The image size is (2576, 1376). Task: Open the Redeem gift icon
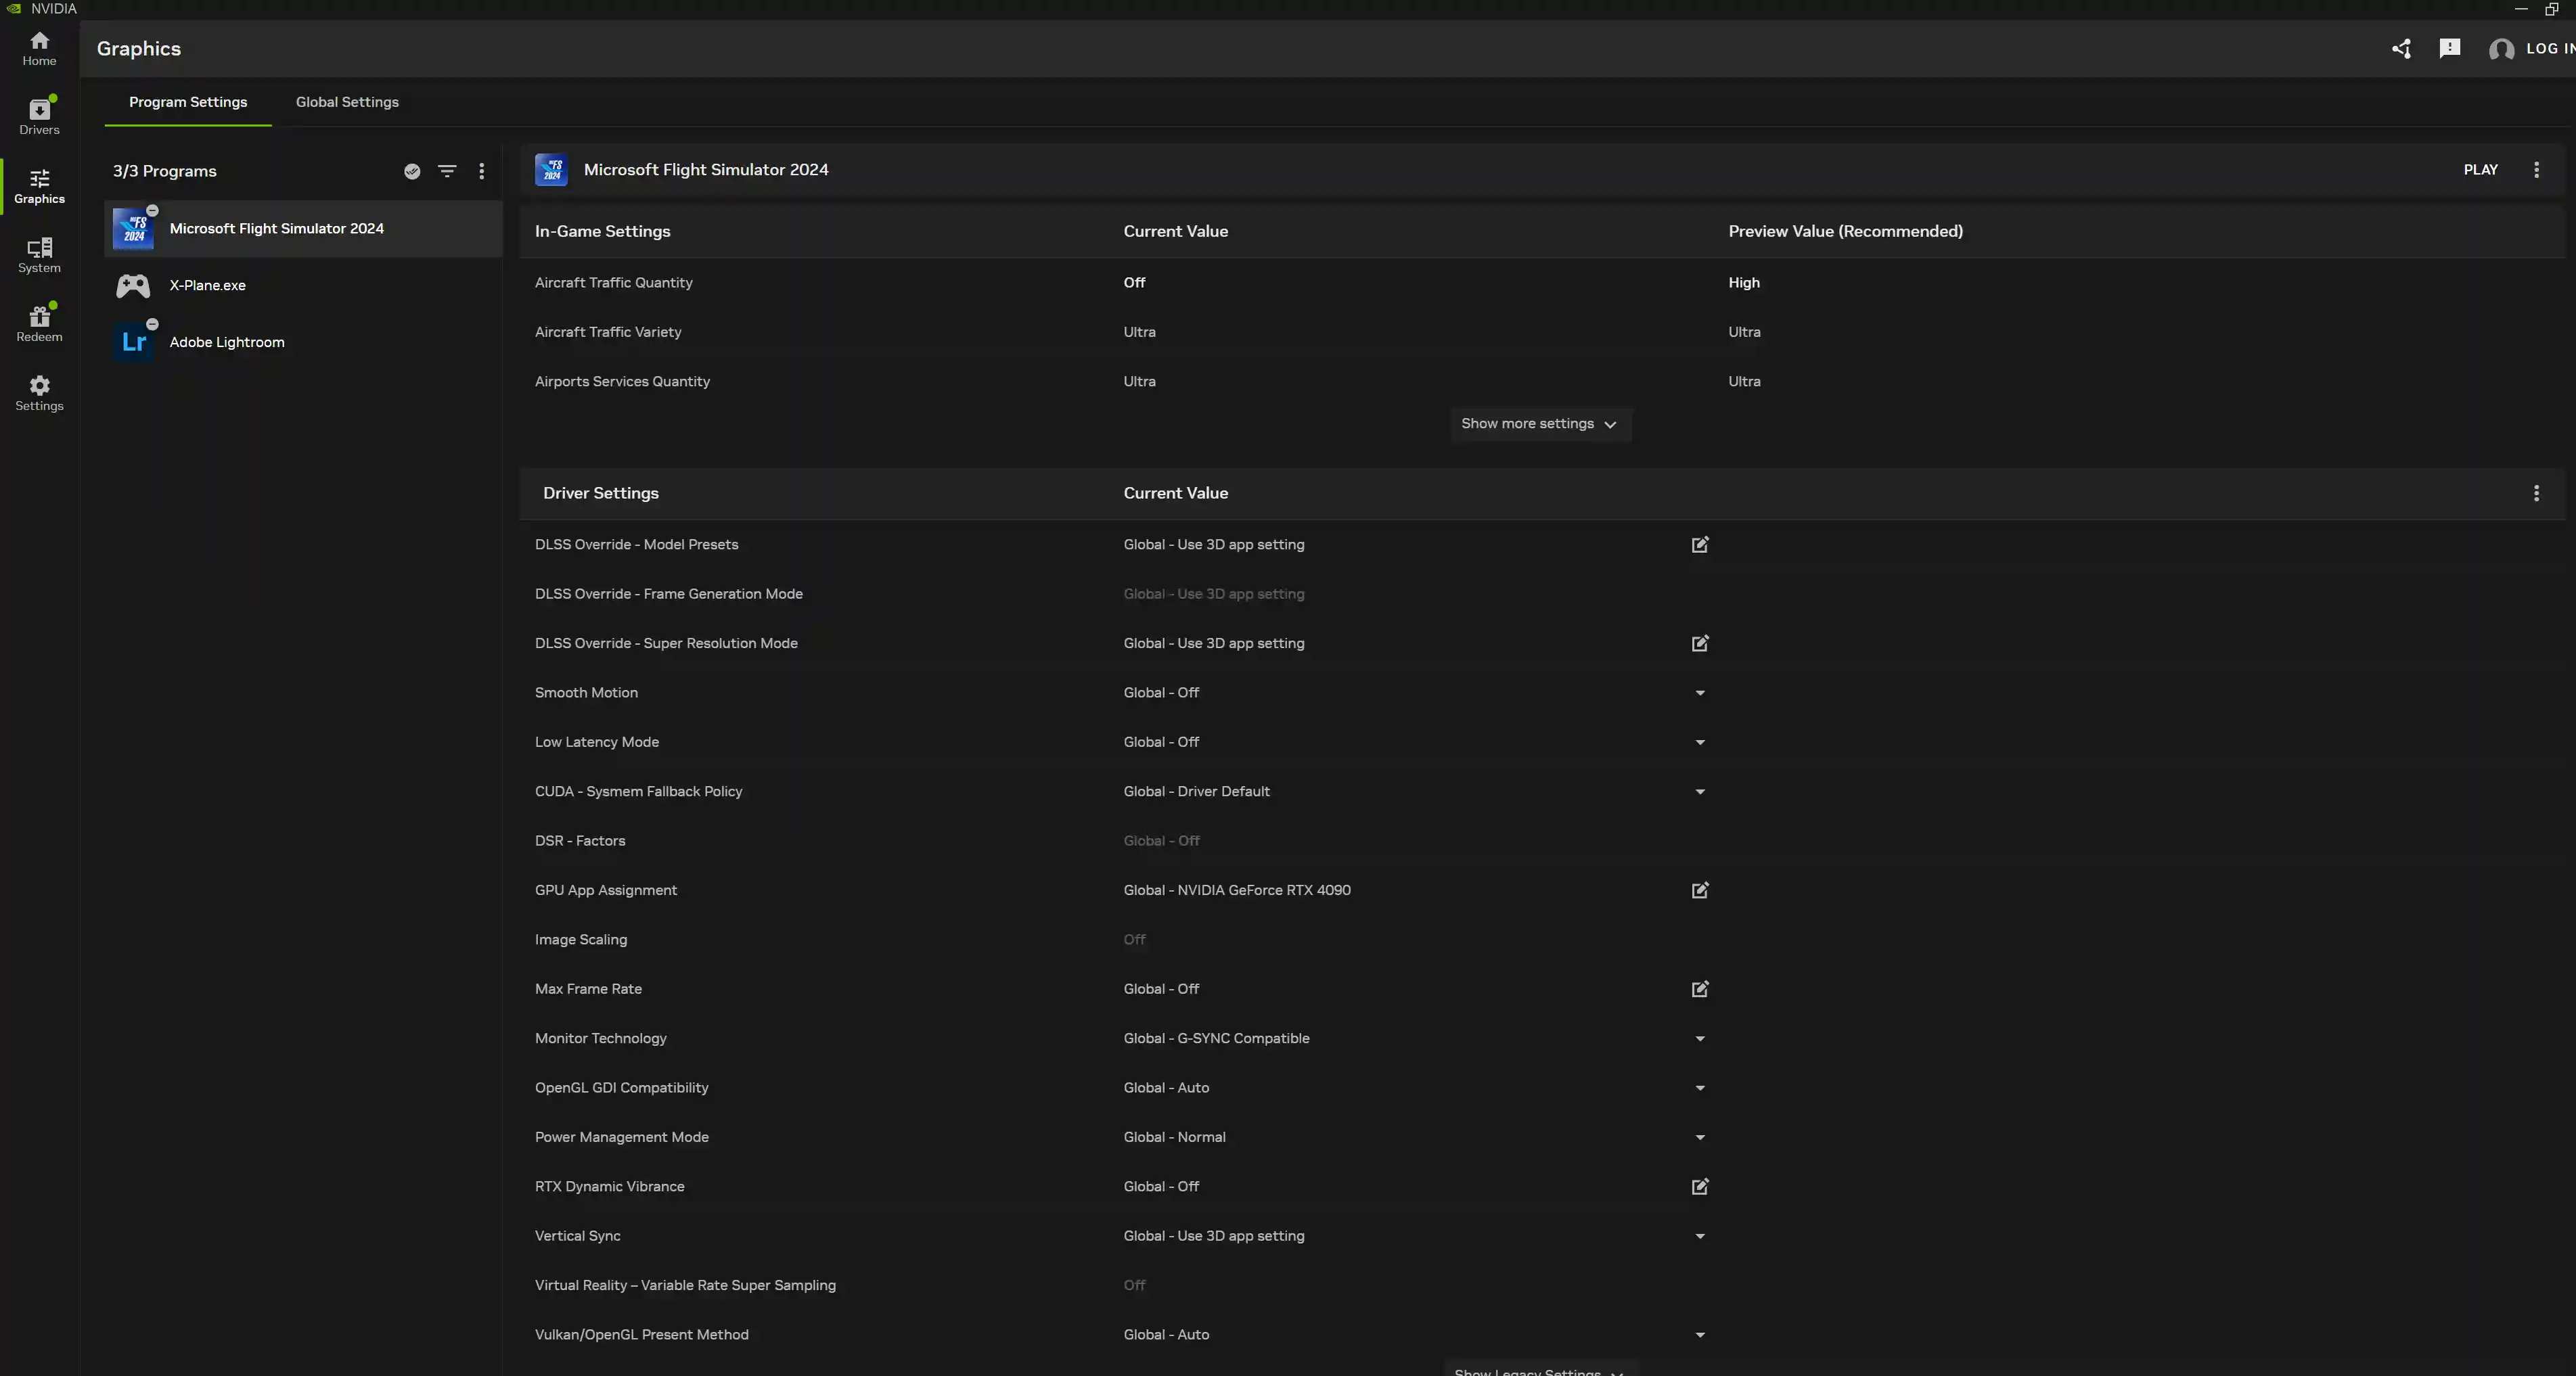tap(39, 323)
